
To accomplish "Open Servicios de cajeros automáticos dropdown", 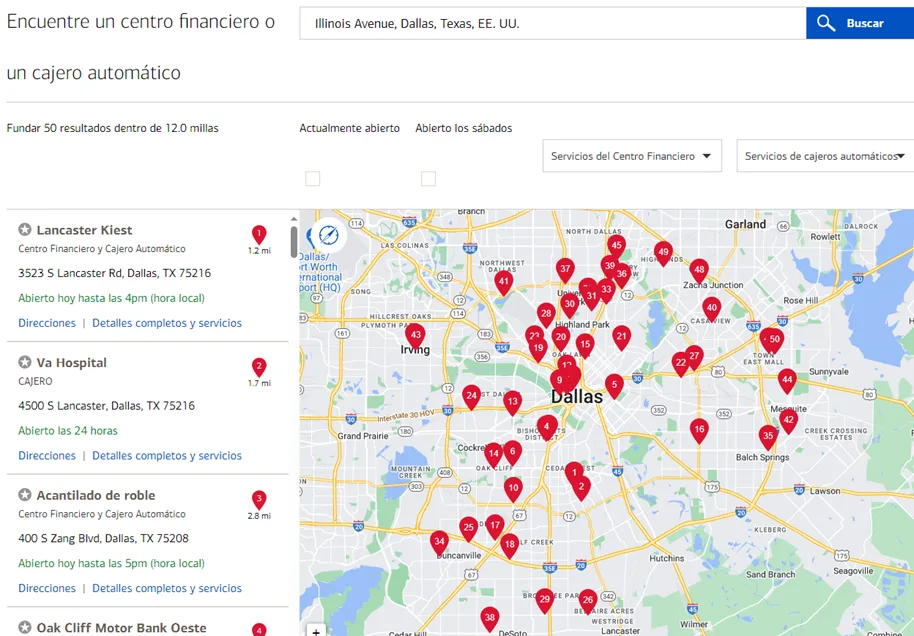I will [x=825, y=156].
